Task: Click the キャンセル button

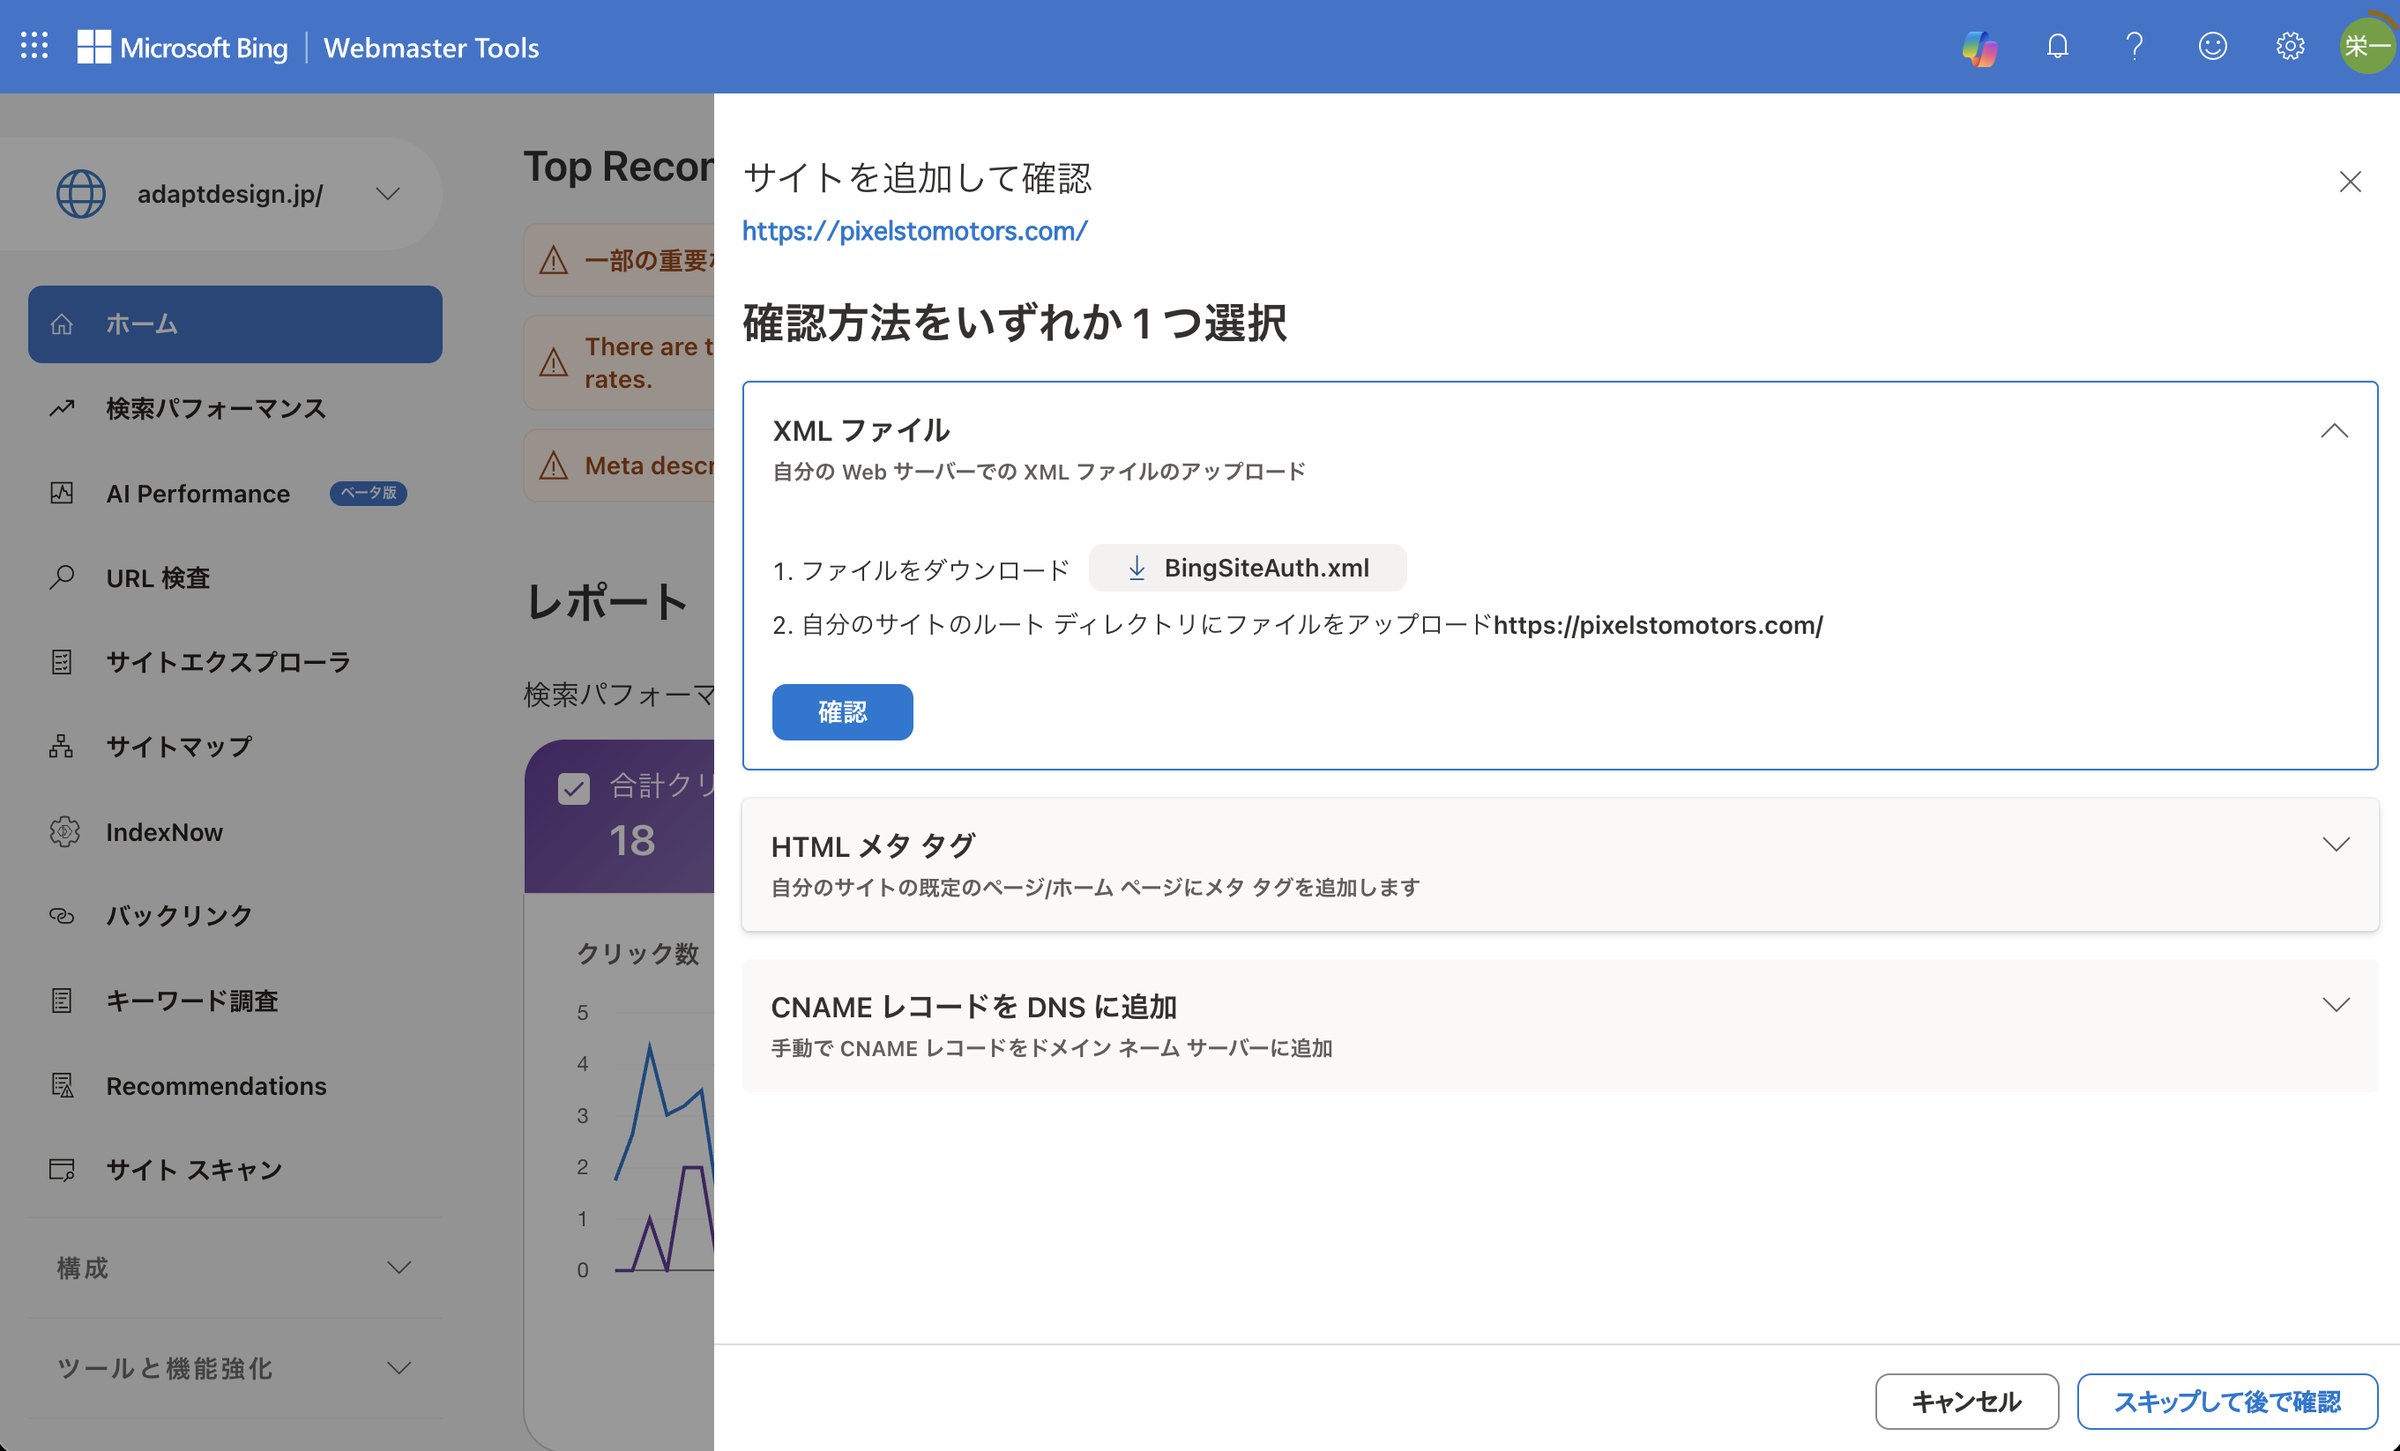Action: click(x=1966, y=1401)
